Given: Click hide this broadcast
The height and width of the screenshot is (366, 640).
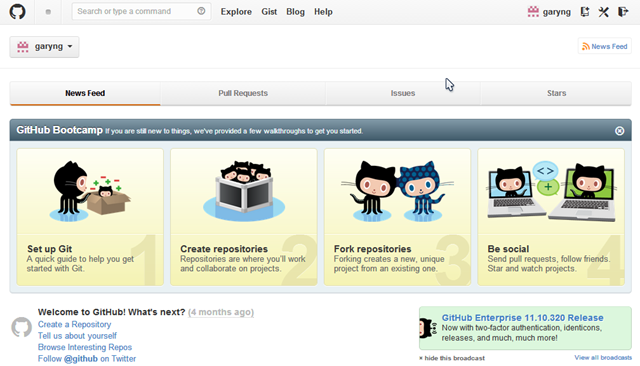Looking at the screenshot, I should pos(452,358).
